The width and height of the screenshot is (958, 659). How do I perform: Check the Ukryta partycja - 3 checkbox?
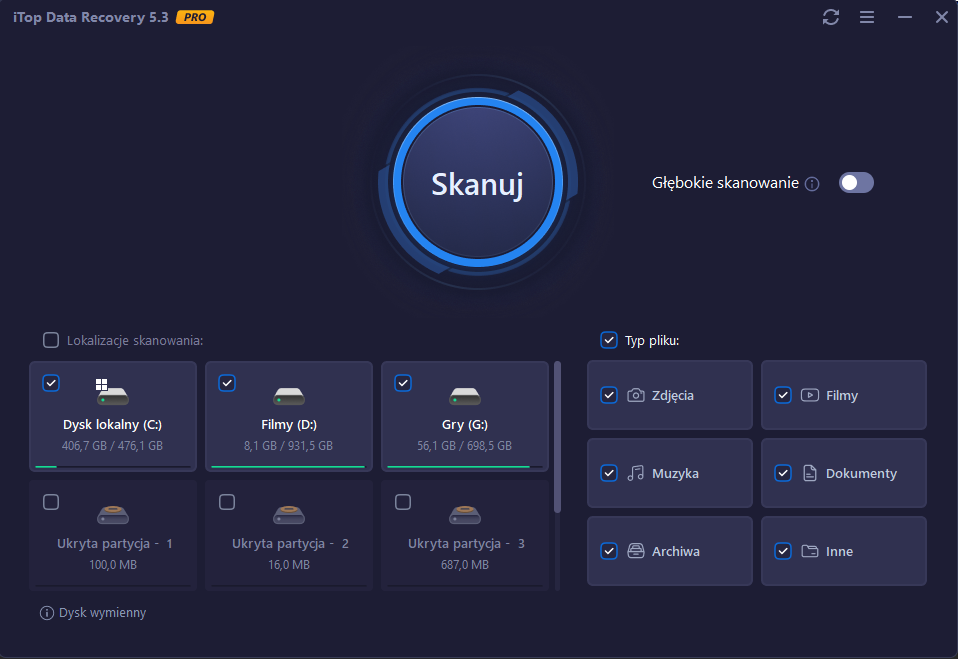(403, 502)
